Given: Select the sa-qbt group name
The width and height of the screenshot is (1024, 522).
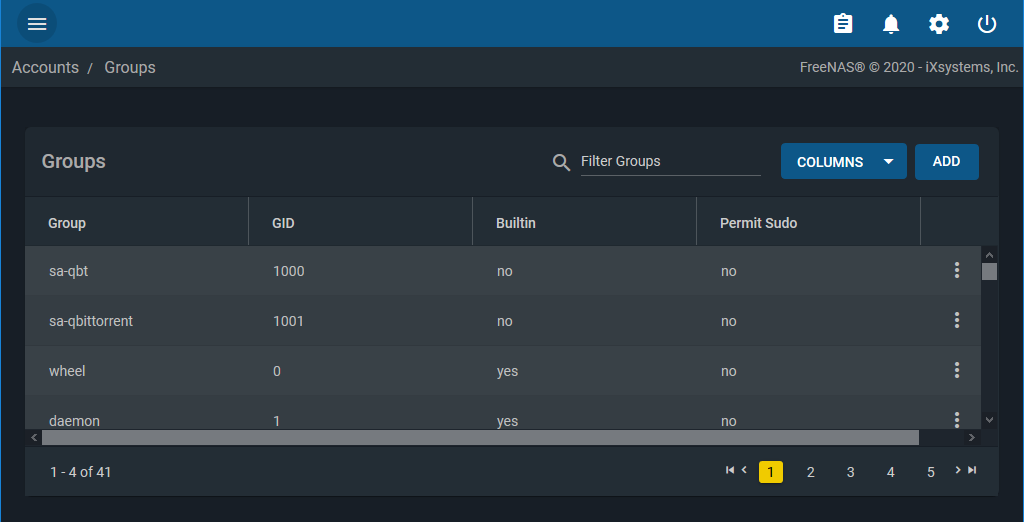Looking at the screenshot, I should (x=69, y=270).
